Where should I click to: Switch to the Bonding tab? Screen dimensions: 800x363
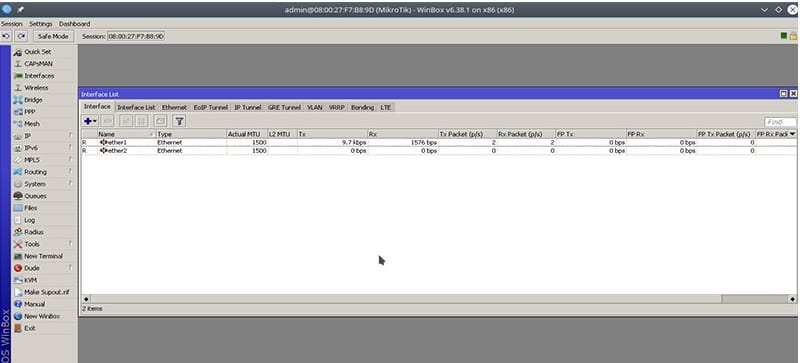(x=363, y=108)
